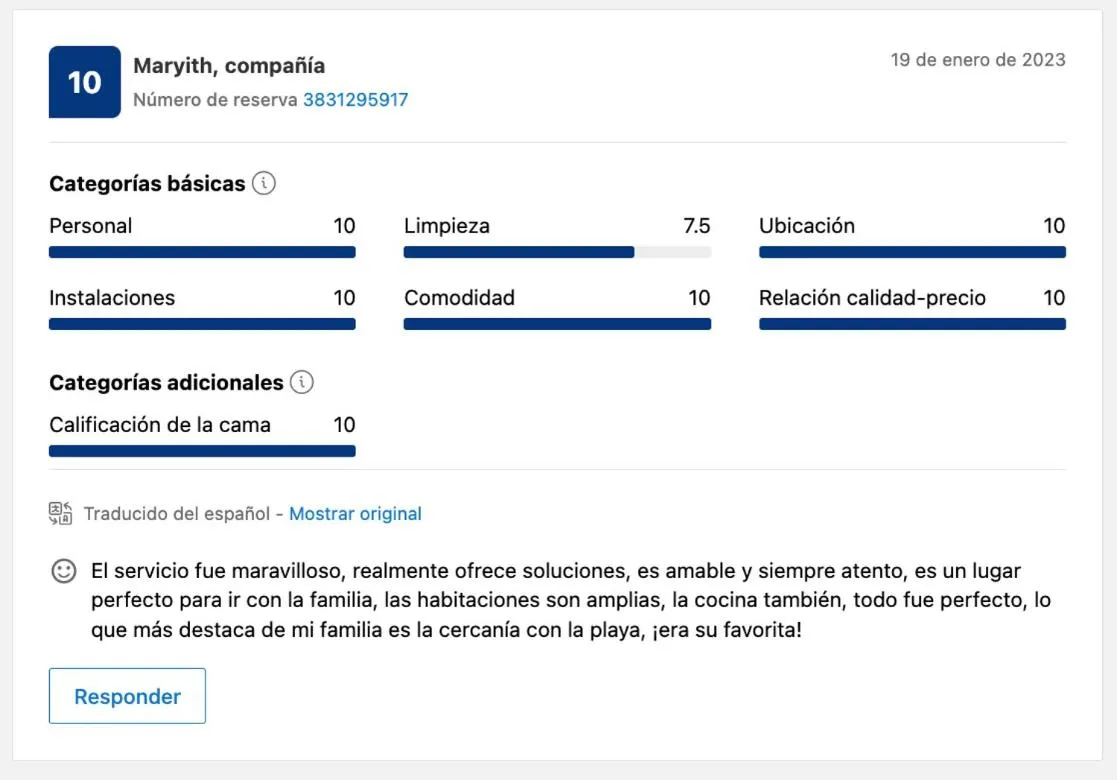Click the Personal rating bar

tap(202, 252)
